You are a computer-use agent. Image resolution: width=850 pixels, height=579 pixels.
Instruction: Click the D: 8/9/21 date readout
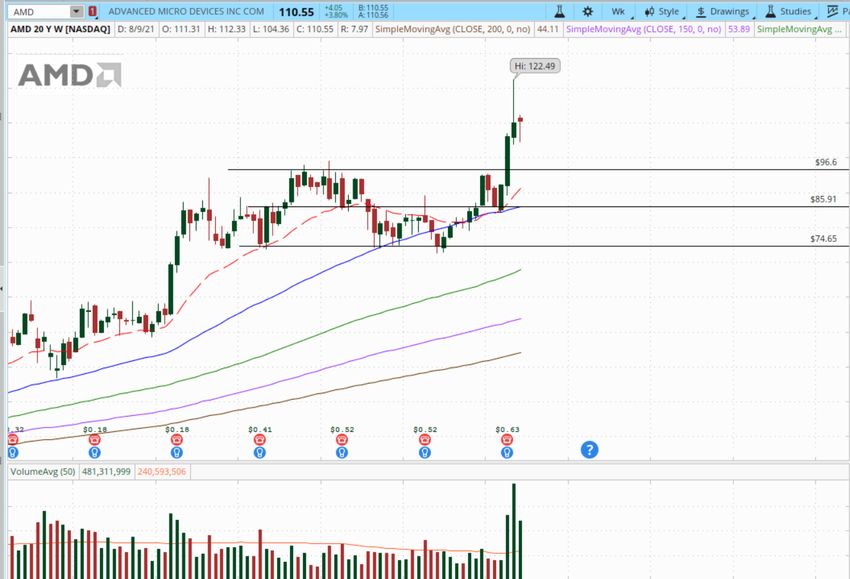136,29
